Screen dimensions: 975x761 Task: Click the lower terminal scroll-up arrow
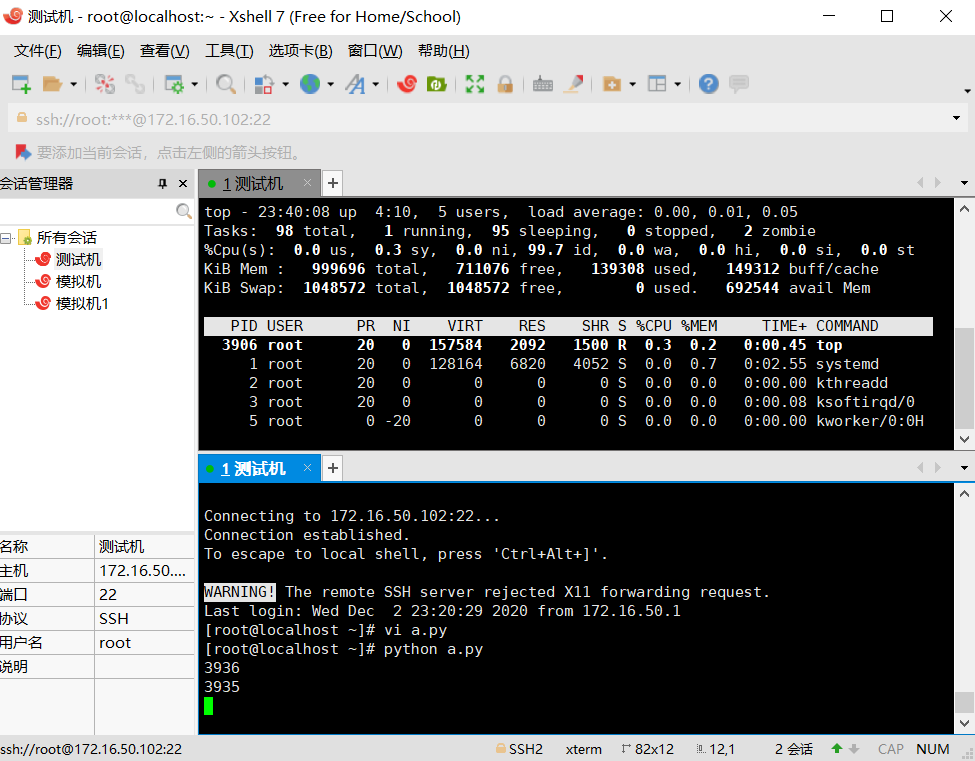coord(964,494)
